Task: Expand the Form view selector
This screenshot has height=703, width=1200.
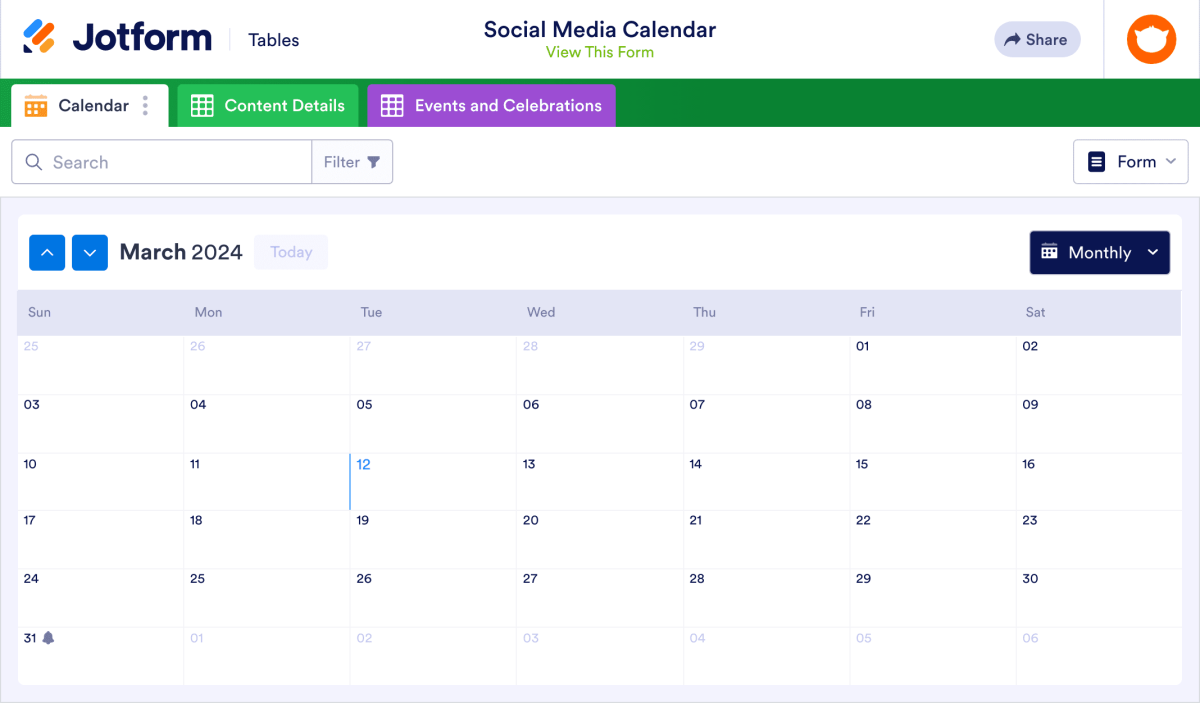Action: pyautogui.click(x=1130, y=161)
